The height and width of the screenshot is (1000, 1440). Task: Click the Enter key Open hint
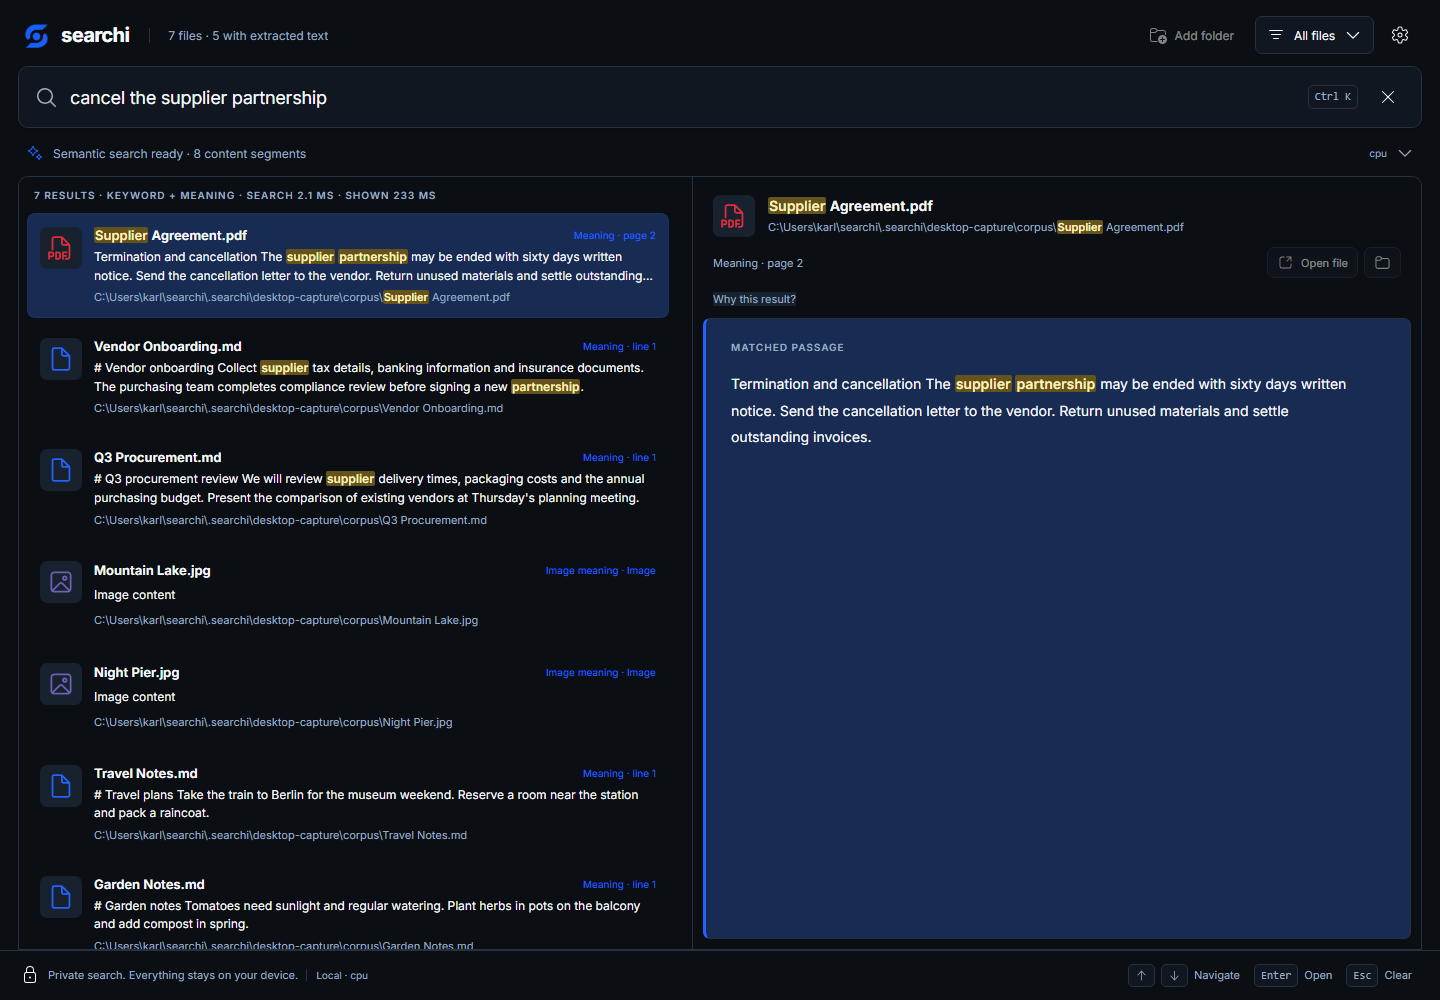click(1293, 975)
